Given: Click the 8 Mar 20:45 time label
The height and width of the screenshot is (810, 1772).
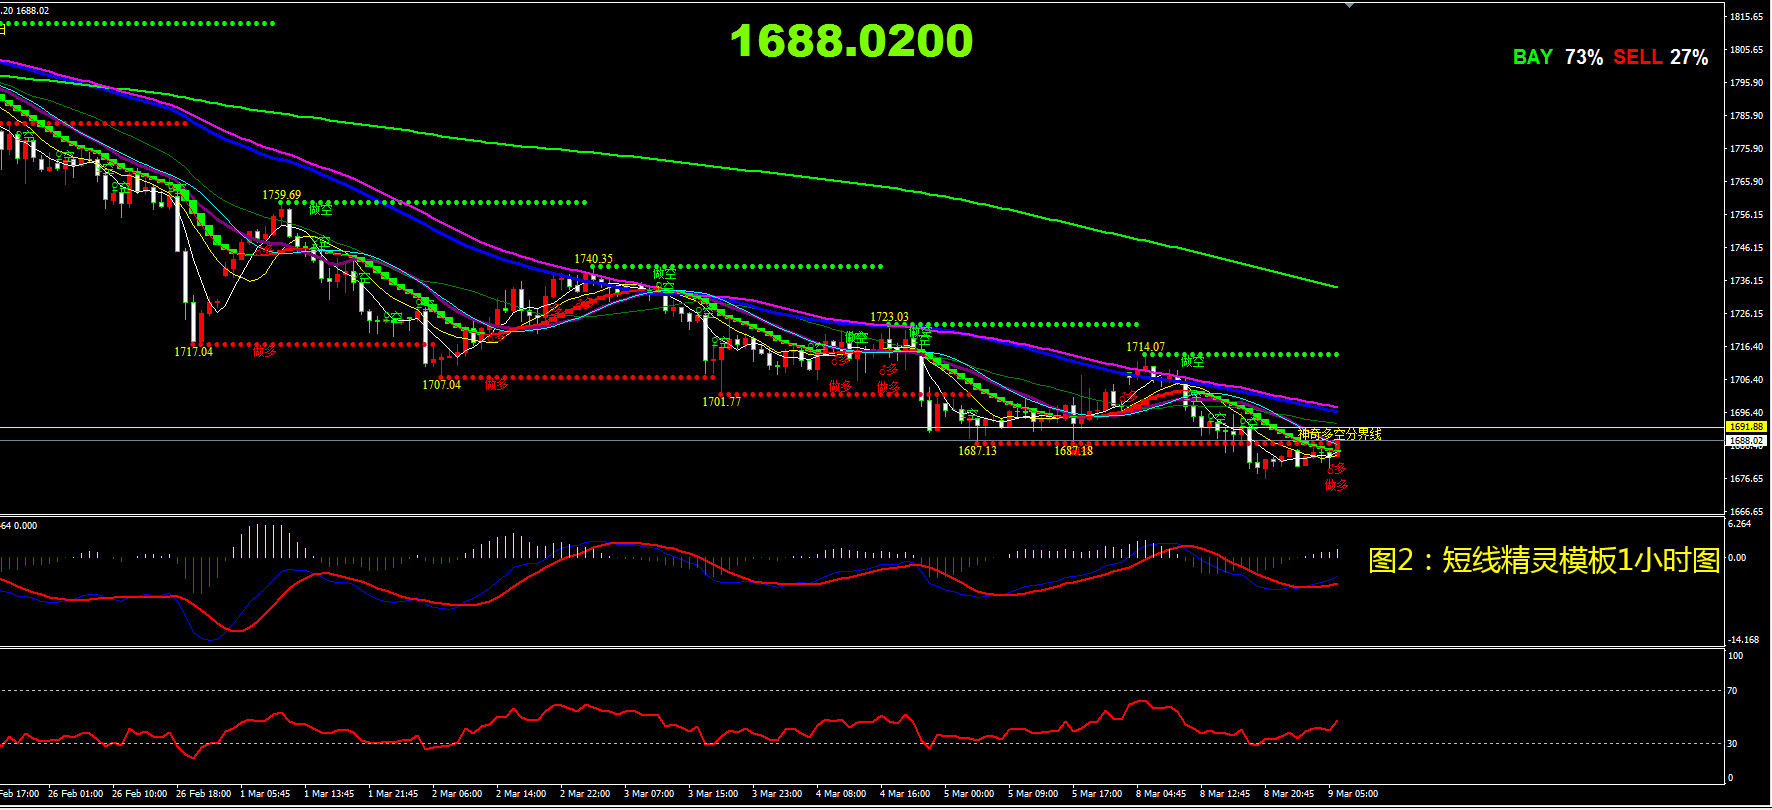Looking at the screenshot, I should tap(1289, 794).
